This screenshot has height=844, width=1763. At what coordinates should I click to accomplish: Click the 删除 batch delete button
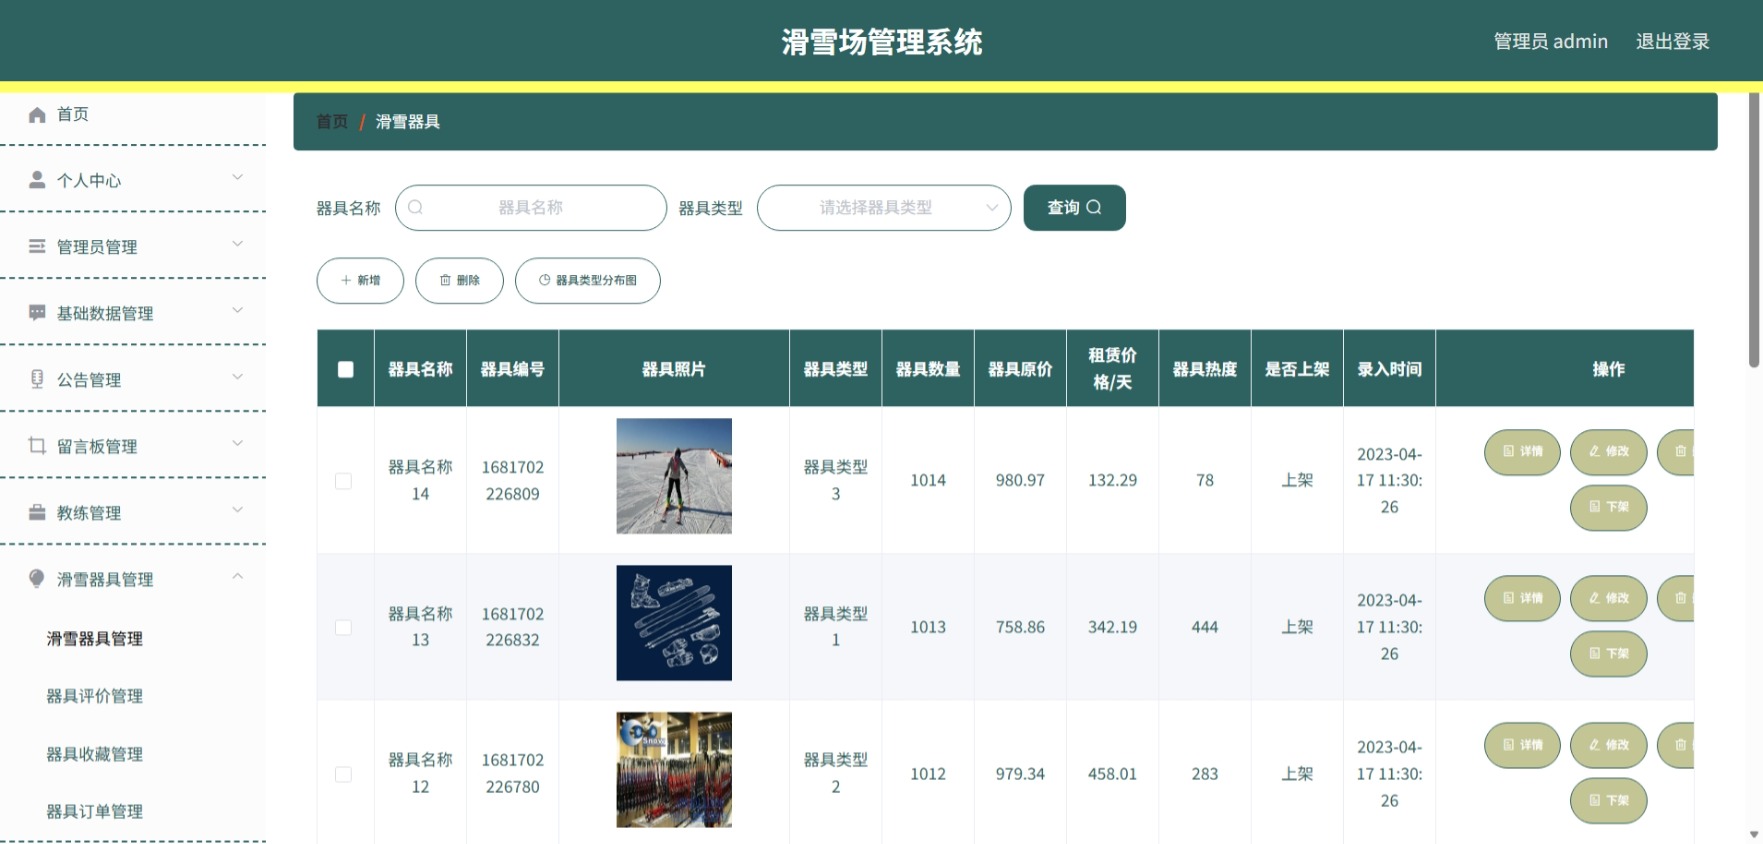point(459,281)
